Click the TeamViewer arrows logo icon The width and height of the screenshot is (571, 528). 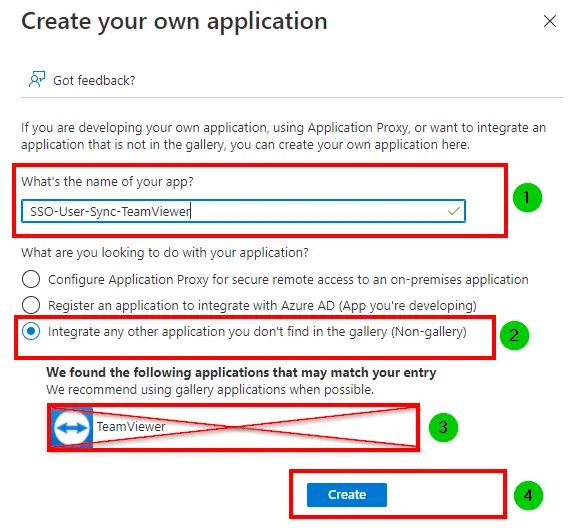[x=71, y=427]
